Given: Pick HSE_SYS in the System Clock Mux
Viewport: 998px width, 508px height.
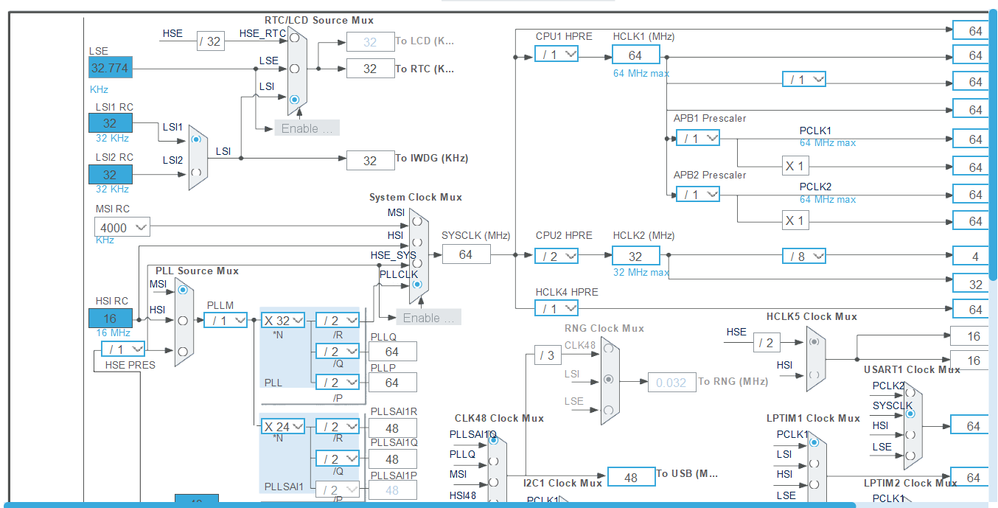Looking at the screenshot, I should click(x=417, y=262).
